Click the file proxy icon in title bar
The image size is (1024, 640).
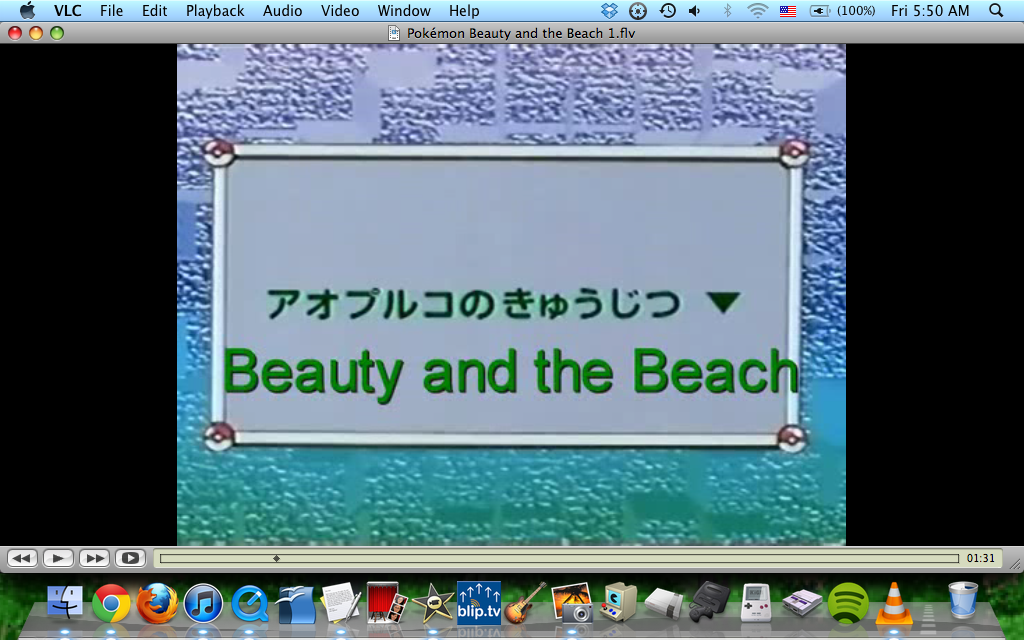[394, 33]
